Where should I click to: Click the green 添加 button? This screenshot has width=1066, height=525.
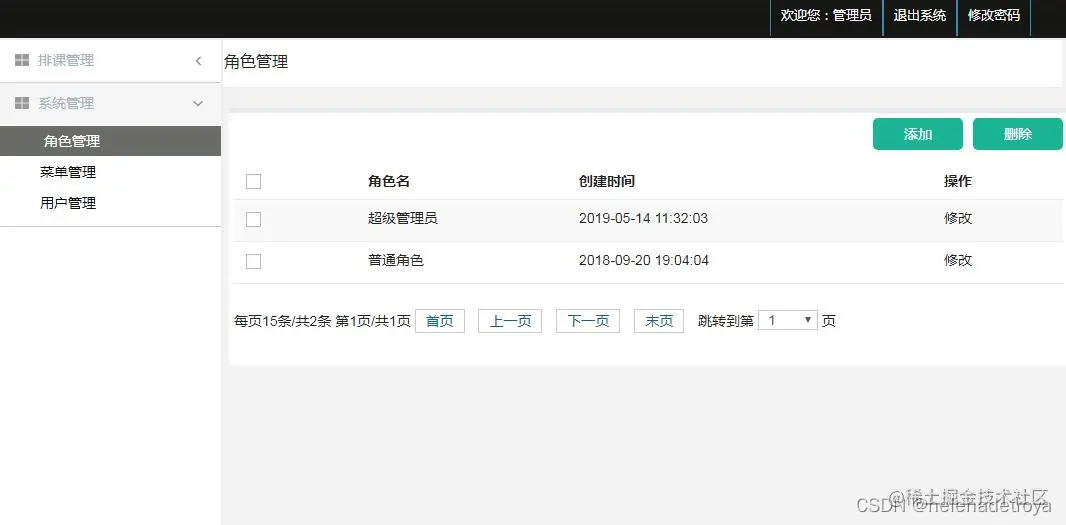pos(918,134)
